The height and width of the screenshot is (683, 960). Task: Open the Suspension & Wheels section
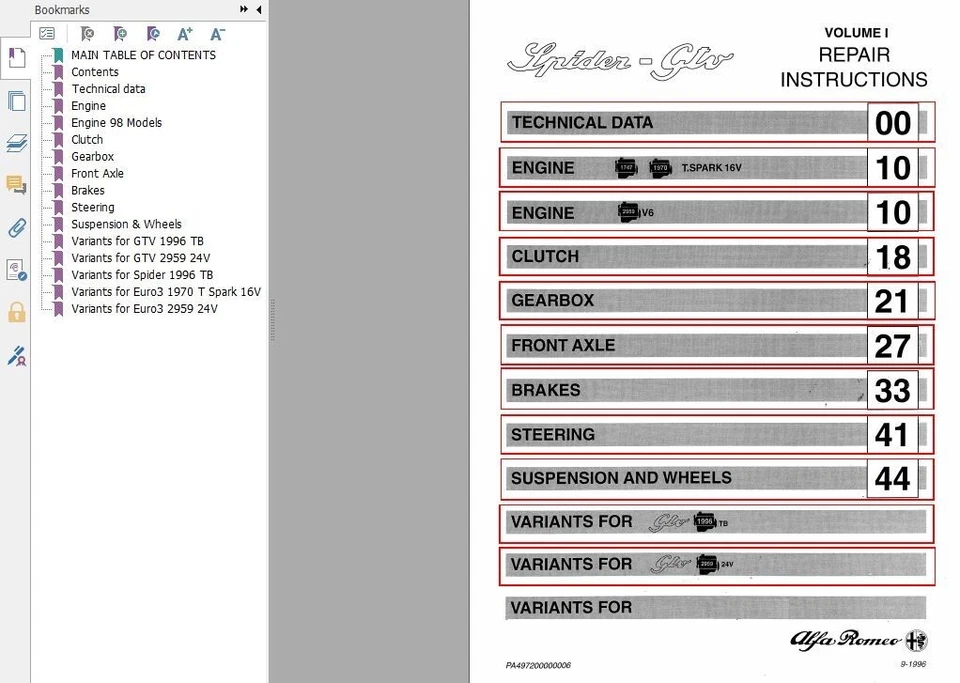pos(126,224)
